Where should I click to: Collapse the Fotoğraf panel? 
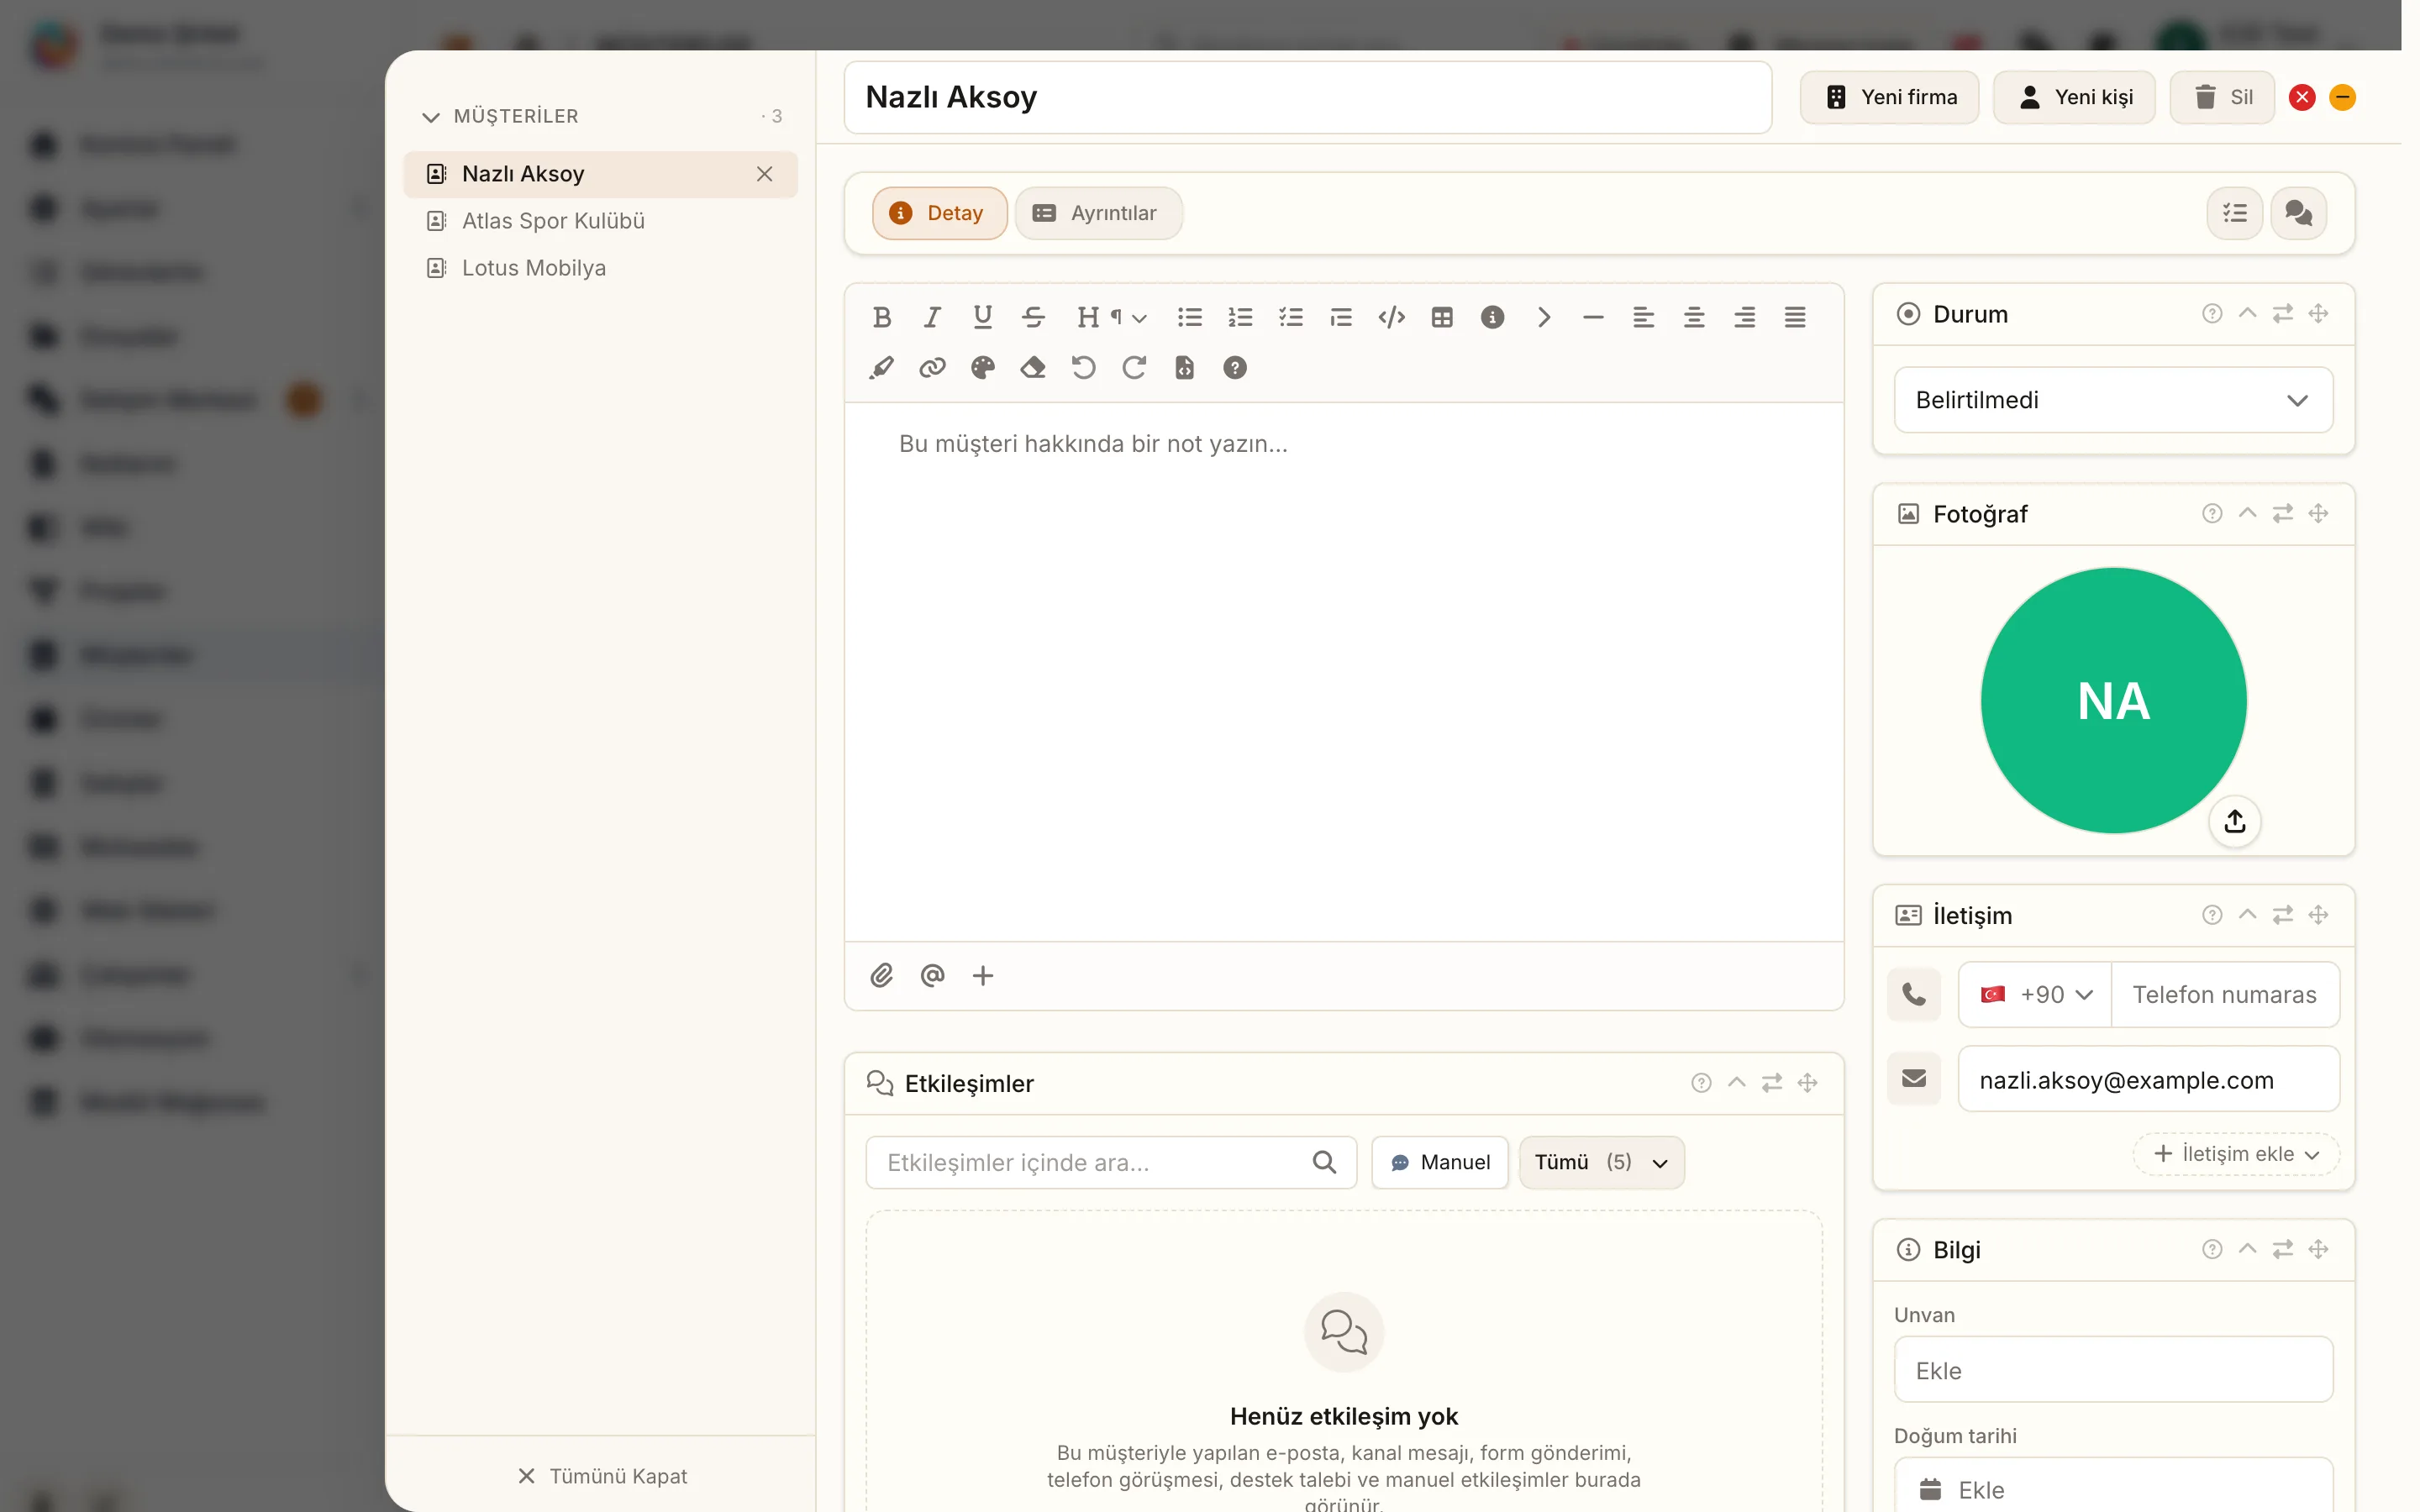[2247, 514]
